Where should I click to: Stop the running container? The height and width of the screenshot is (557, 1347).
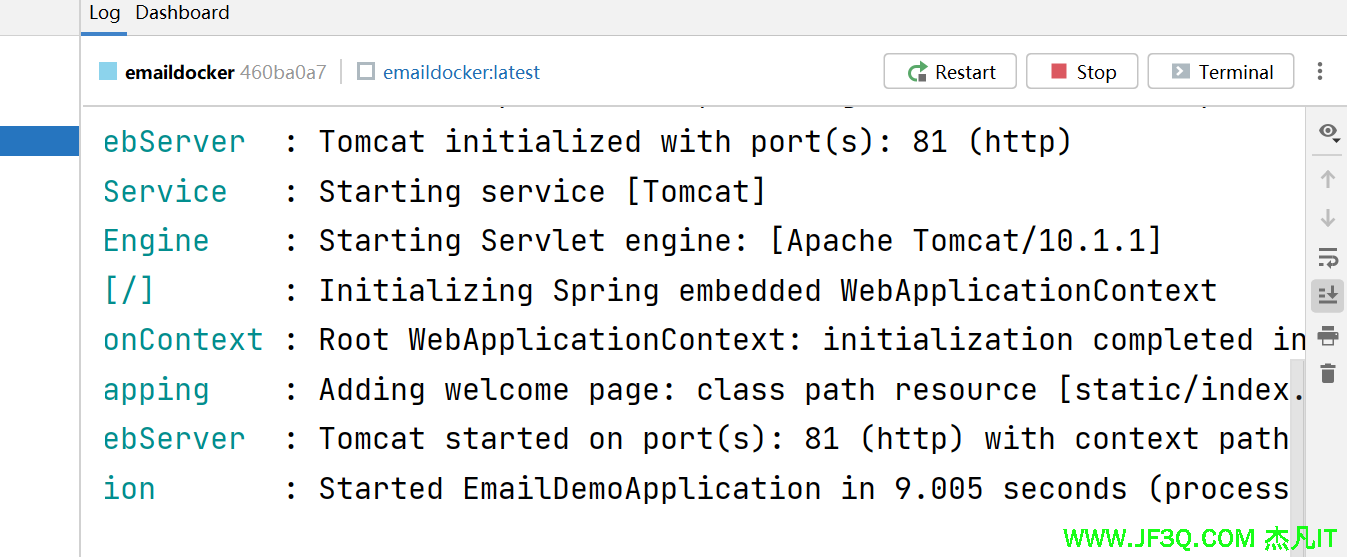(x=1082, y=72)
